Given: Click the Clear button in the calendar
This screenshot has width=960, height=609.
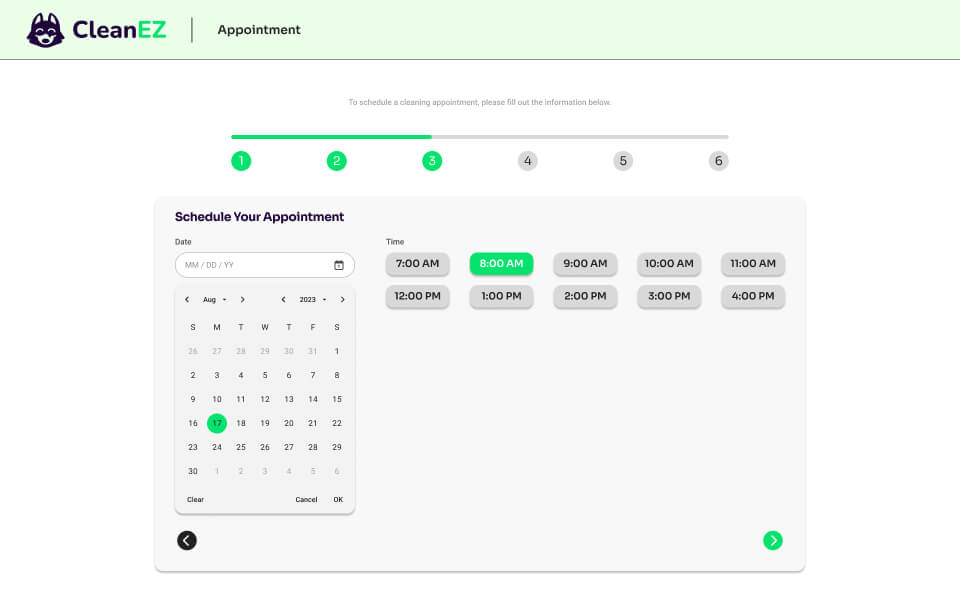Looking at the screenshot, I should click(x=194, y=499).
